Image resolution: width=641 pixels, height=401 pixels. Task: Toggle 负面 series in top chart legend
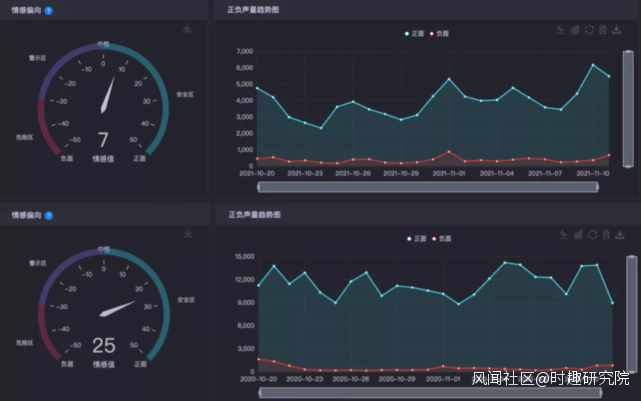coord(439,34)
